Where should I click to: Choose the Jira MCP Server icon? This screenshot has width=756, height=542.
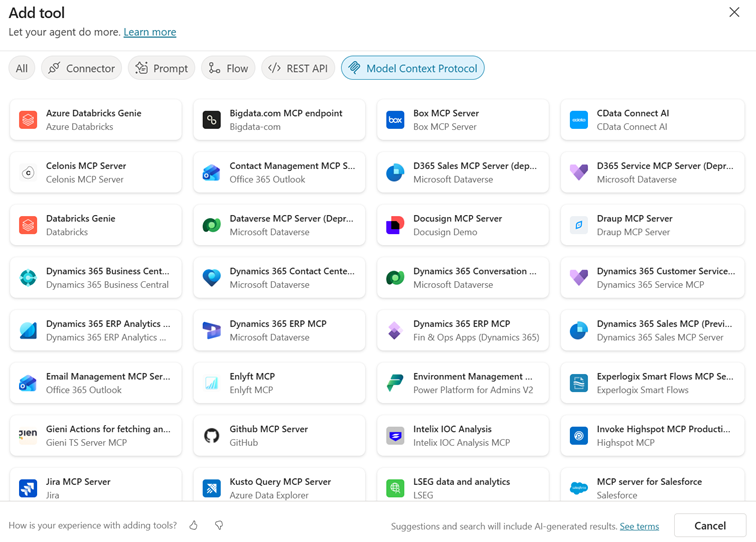28,488
